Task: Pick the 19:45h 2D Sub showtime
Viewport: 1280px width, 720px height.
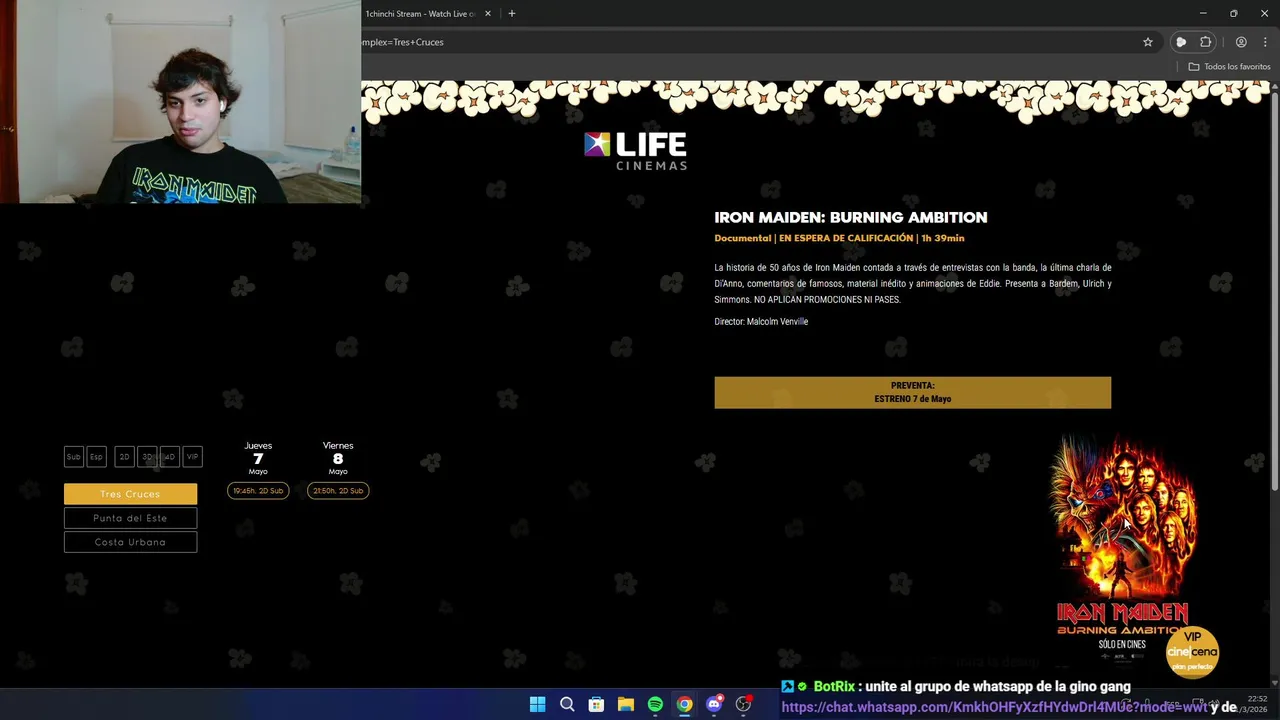Action: (258, 491)
